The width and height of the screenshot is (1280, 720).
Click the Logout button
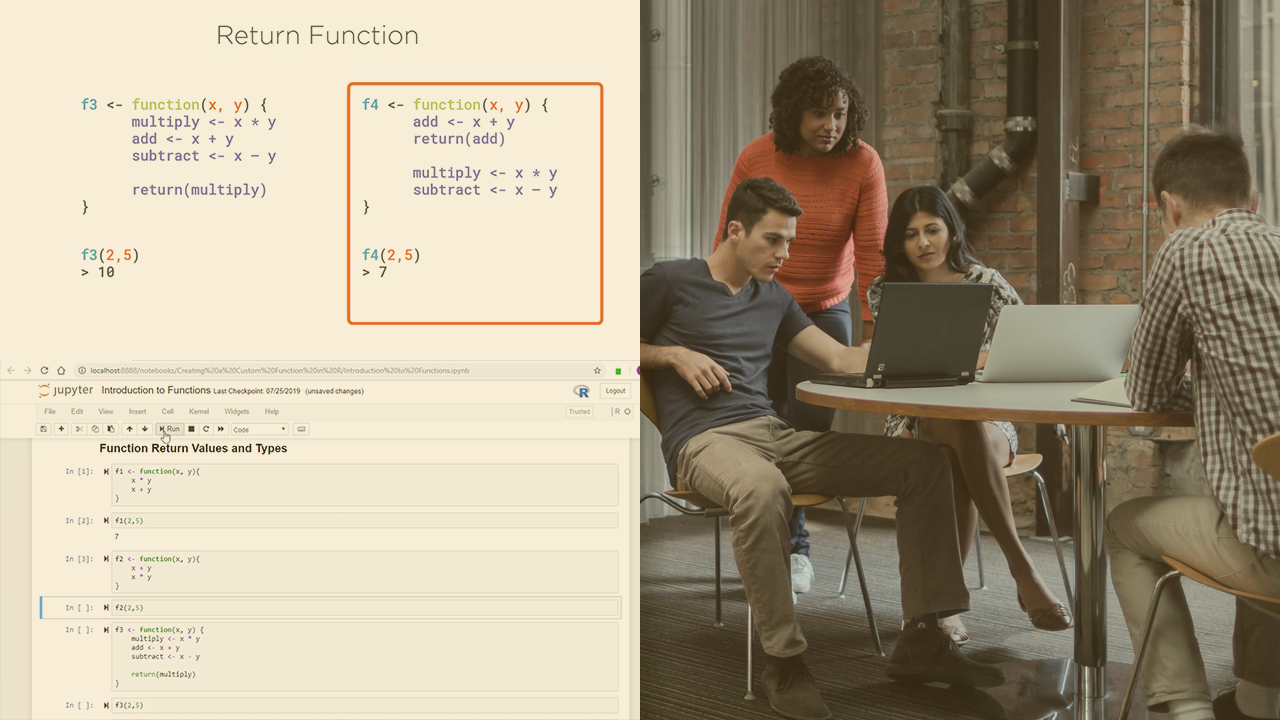click(x=615, y=390)
